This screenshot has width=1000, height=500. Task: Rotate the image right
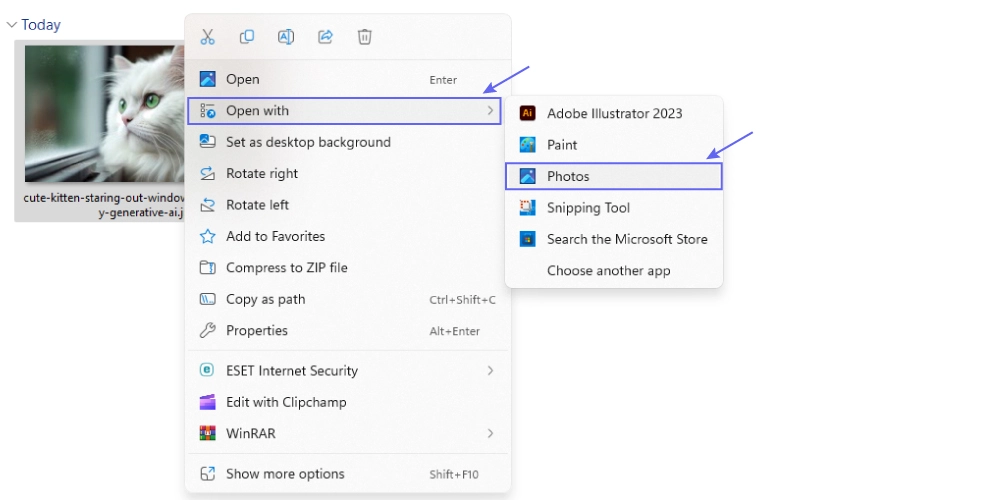pos(262,174)
